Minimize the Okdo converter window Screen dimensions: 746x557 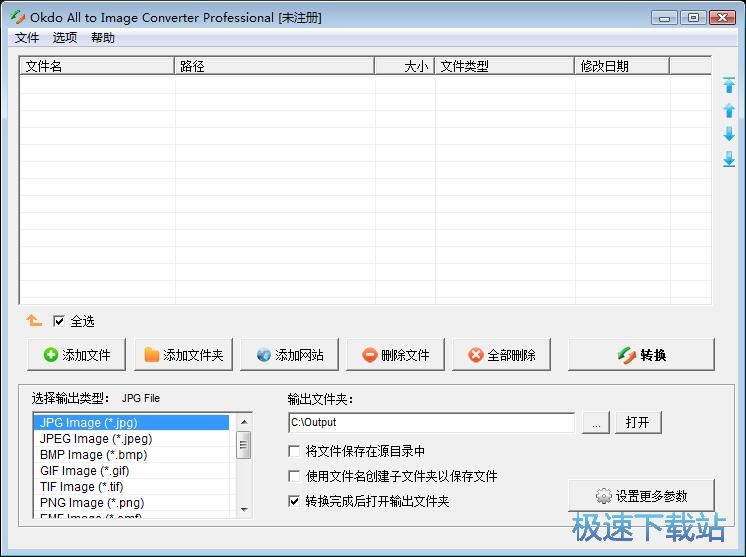click(x=664, y=18)
